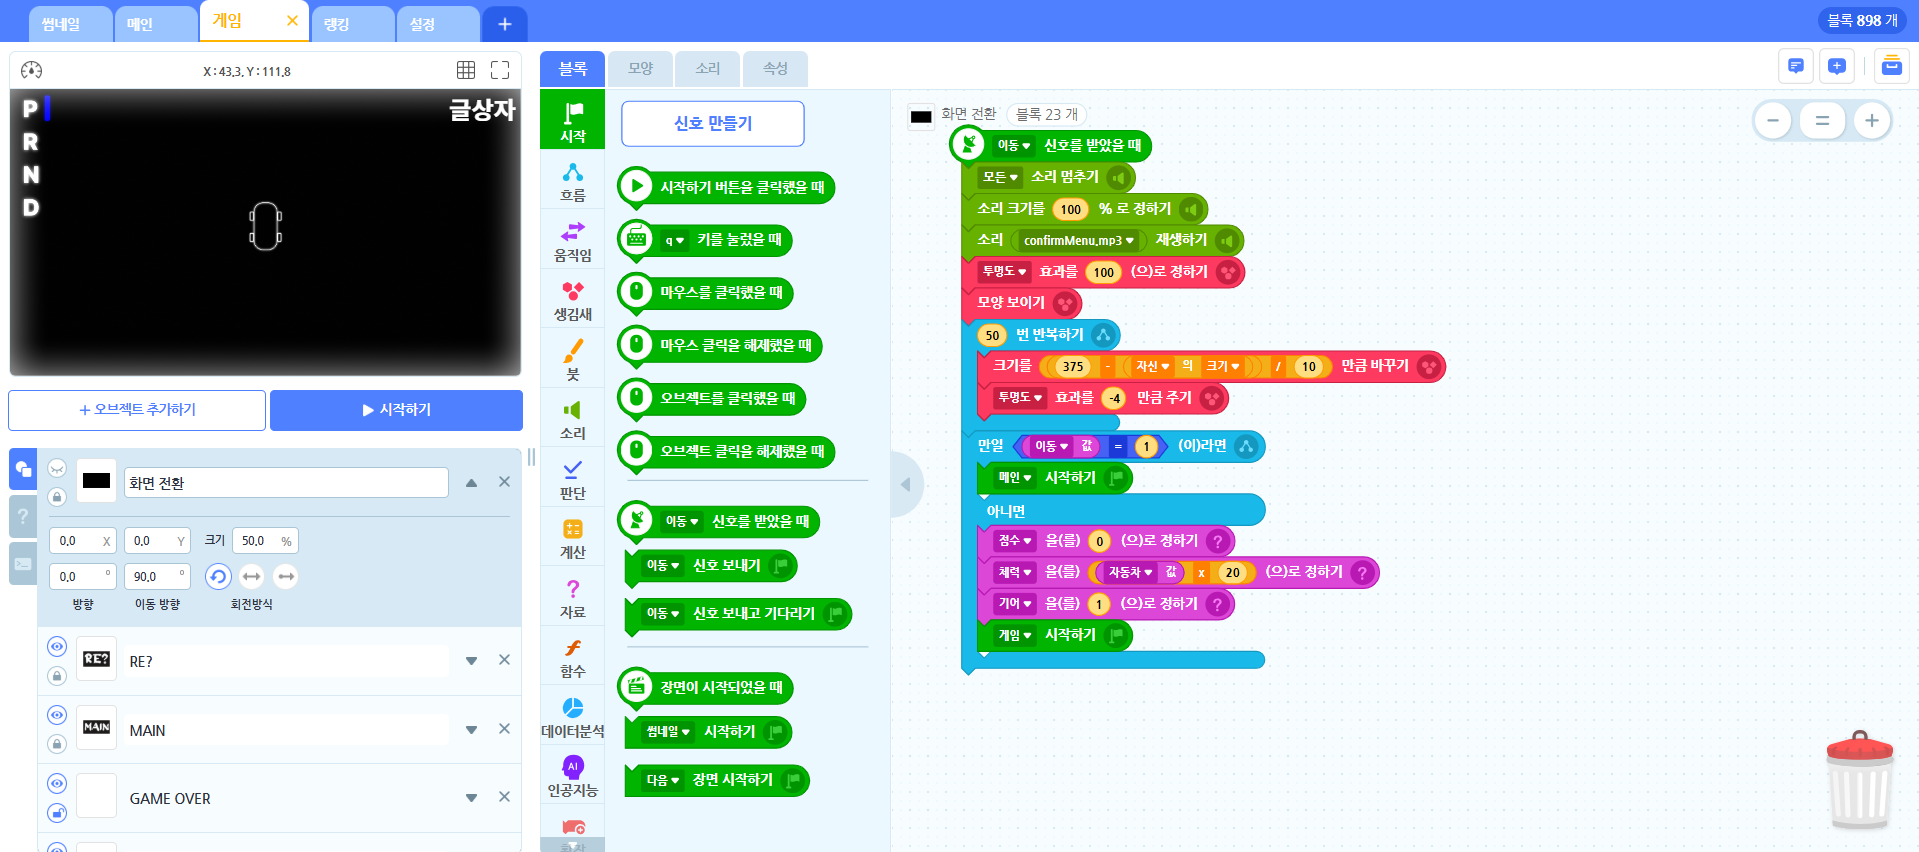The image size is (1919, 852).
Task: Expand the RE? object details
Action: tap(471, 661)
